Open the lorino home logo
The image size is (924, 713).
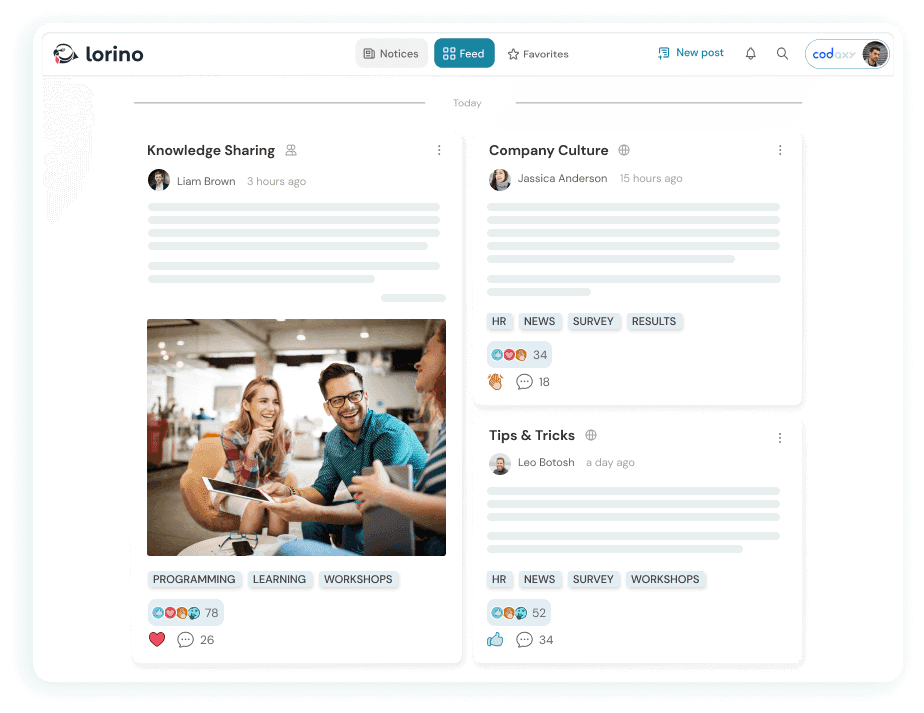coord(98,55)
